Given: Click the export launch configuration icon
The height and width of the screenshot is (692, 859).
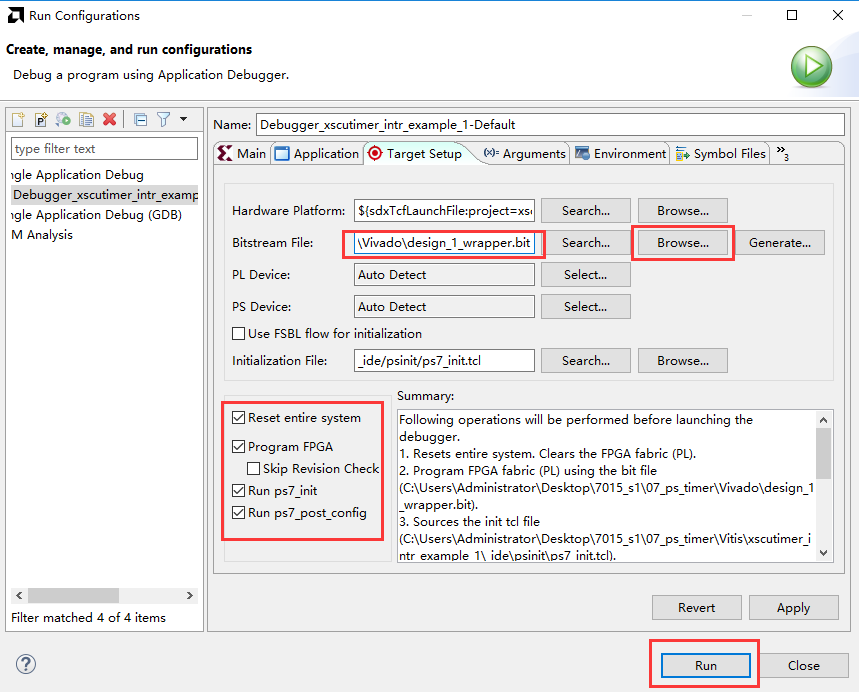Looking at the screenshot, I should point(63,119).
